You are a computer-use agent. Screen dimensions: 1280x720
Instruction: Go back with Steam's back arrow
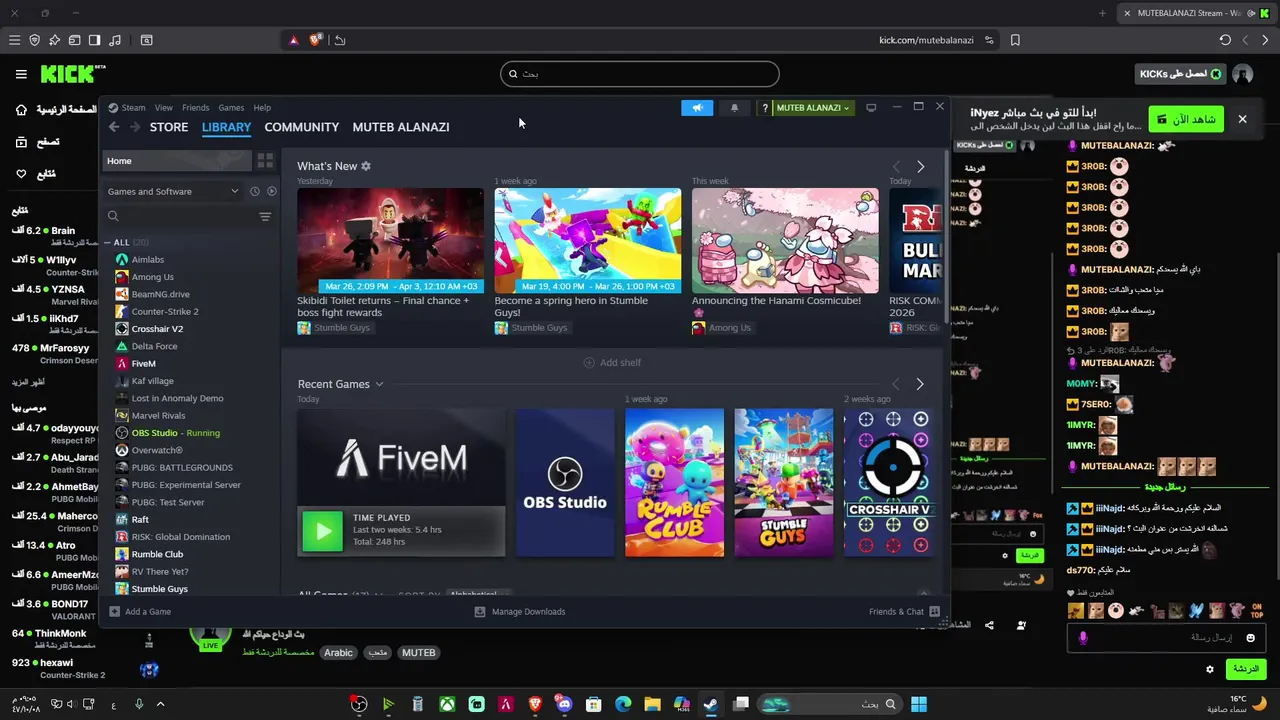point(114,127)
